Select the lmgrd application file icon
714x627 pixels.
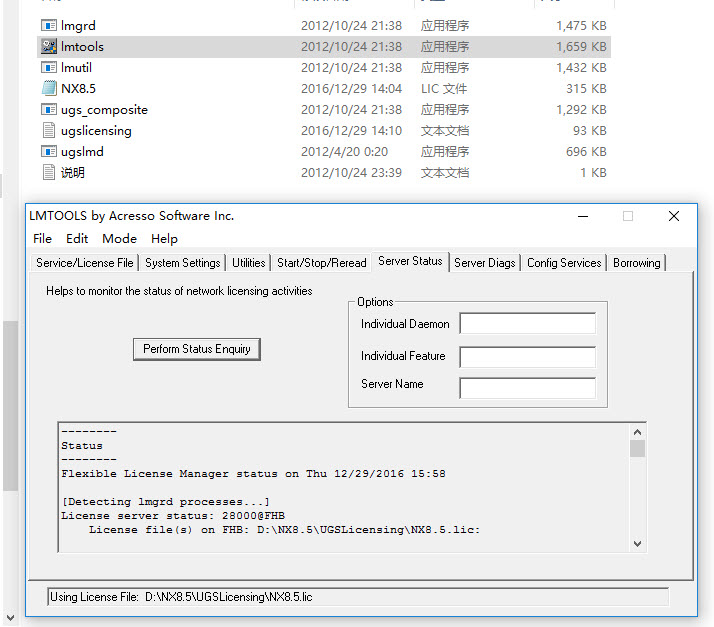coord(49,25)
